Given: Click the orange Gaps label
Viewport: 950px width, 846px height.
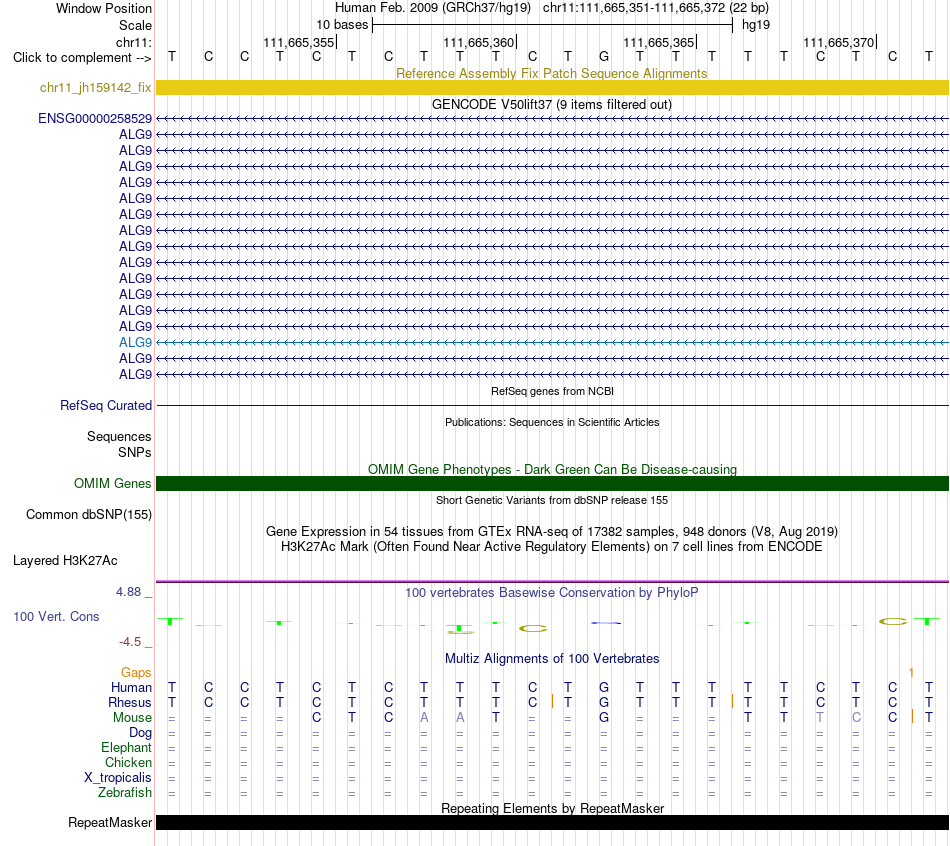Looking at the screenshot, I should (x=136, y=672).
